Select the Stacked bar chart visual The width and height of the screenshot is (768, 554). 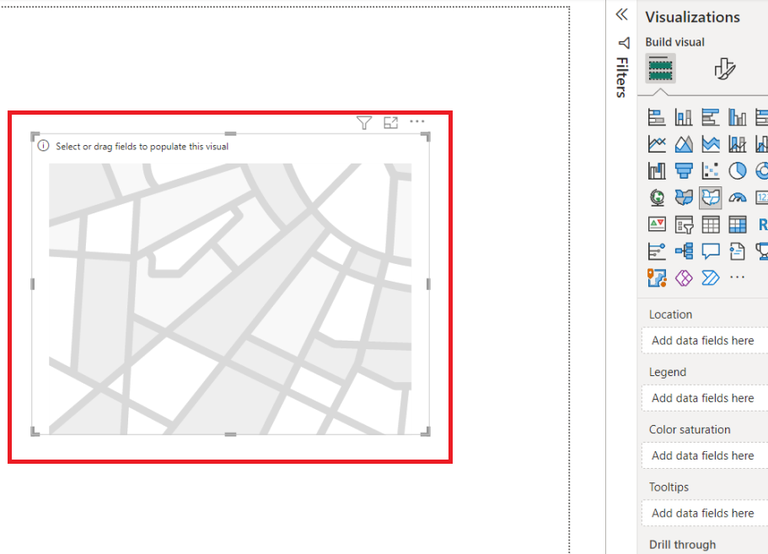pos(657,118)
